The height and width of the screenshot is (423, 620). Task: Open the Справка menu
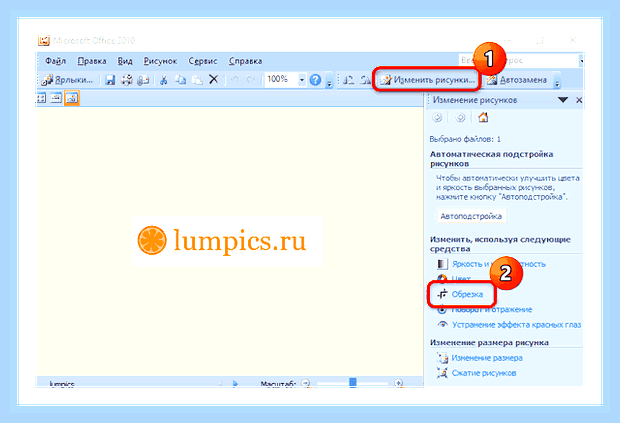click(246, 61)
